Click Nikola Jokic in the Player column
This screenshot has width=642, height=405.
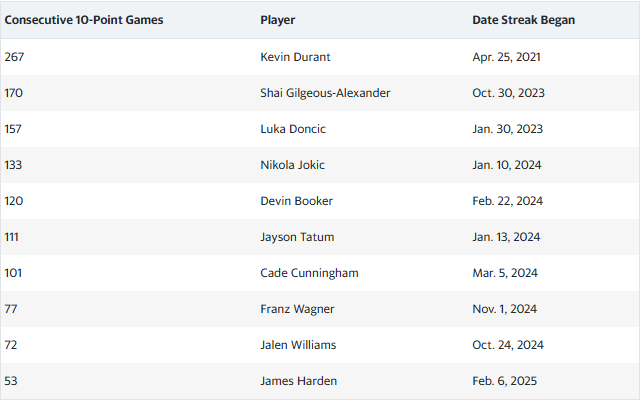click(292, 165)
